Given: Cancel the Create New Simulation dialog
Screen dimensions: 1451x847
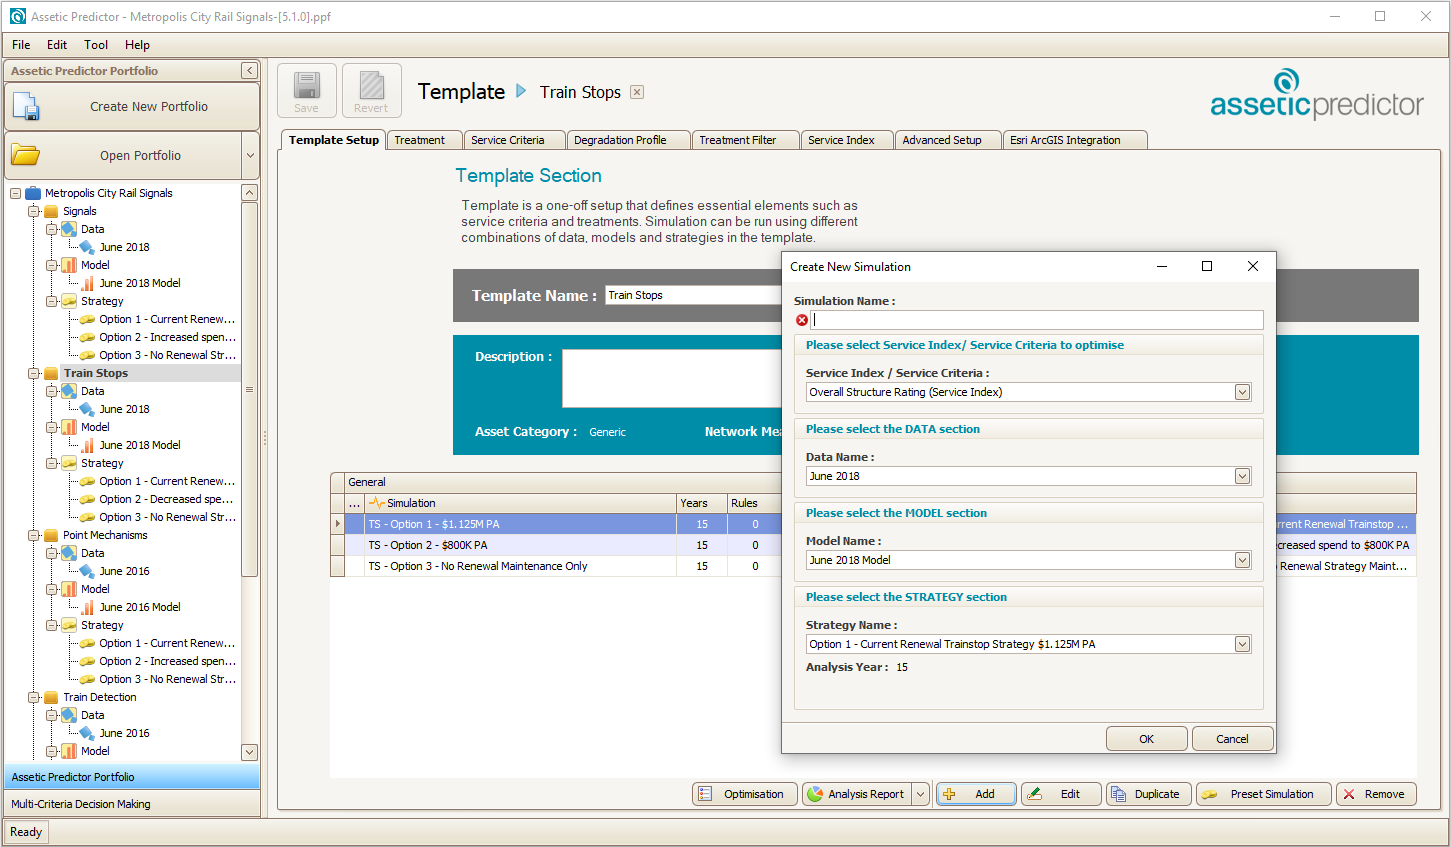Looking at the screenshot, I should (x=1231, y=739).
